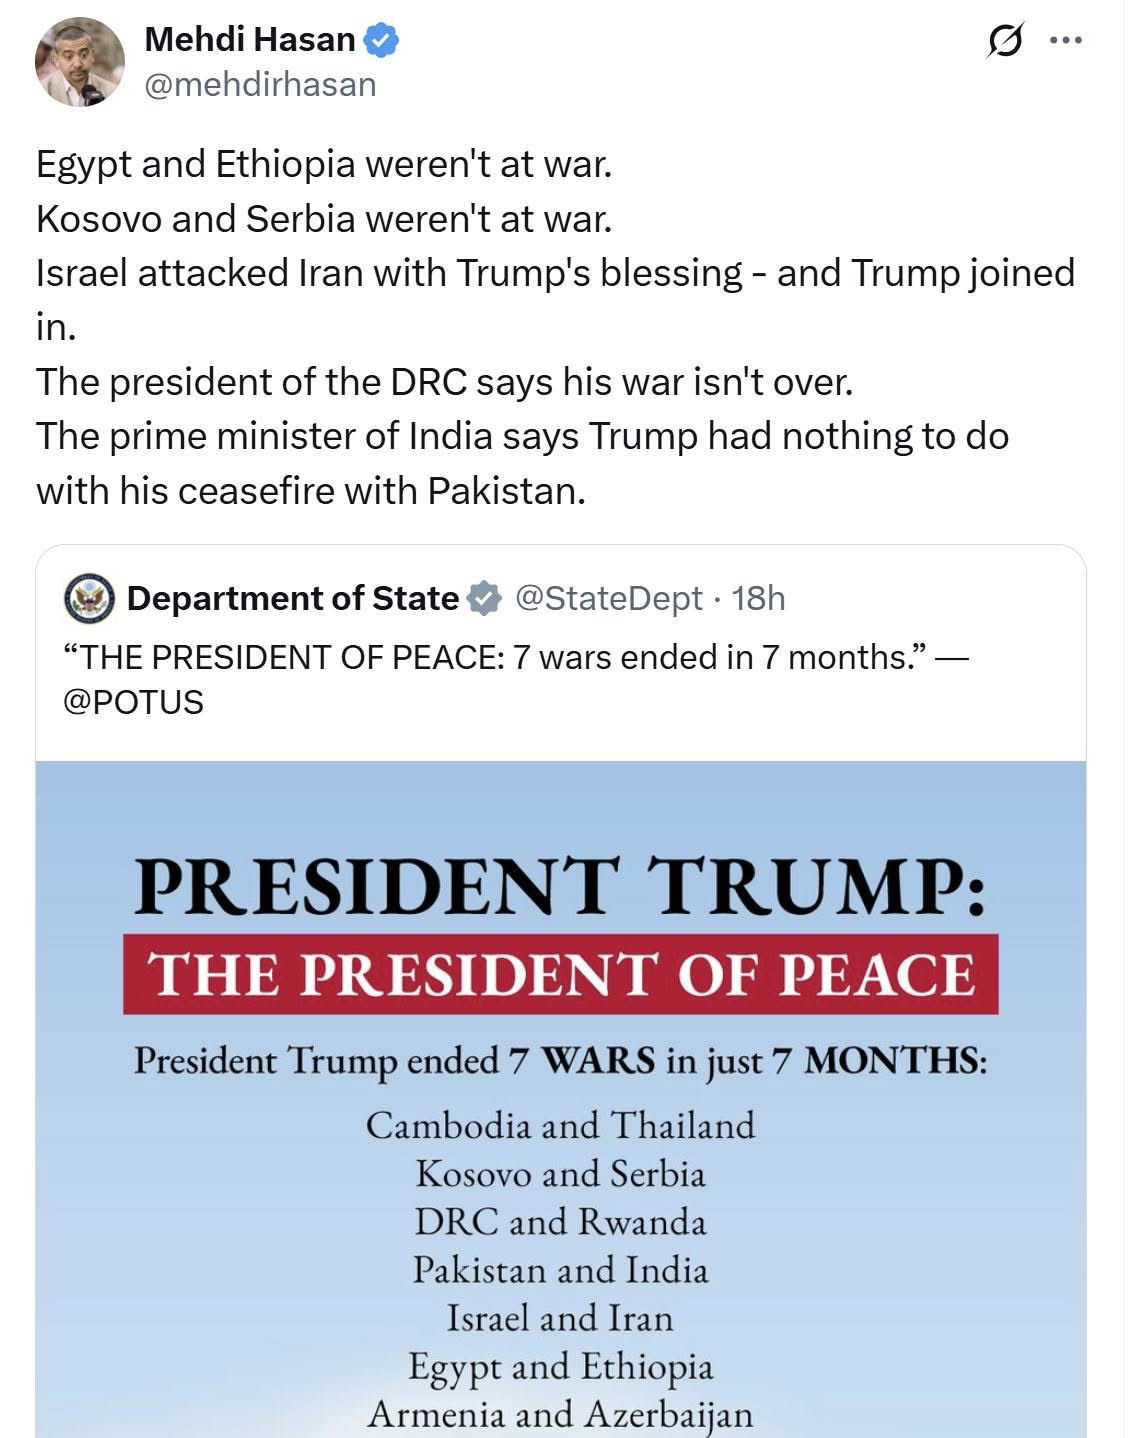1132x1438 pixels.
Task: Click the line about India's prime minister
Action: 521,437
